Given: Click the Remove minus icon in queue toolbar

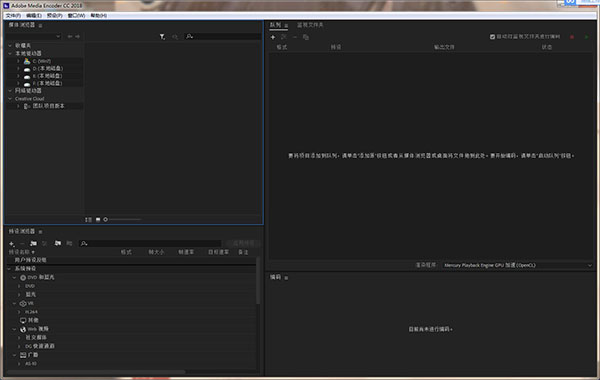Looking at the screenshot, I should tap(295, 37).
